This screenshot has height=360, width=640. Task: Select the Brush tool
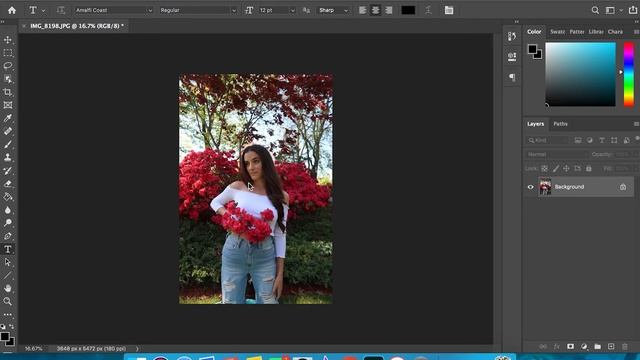[8, 144]
